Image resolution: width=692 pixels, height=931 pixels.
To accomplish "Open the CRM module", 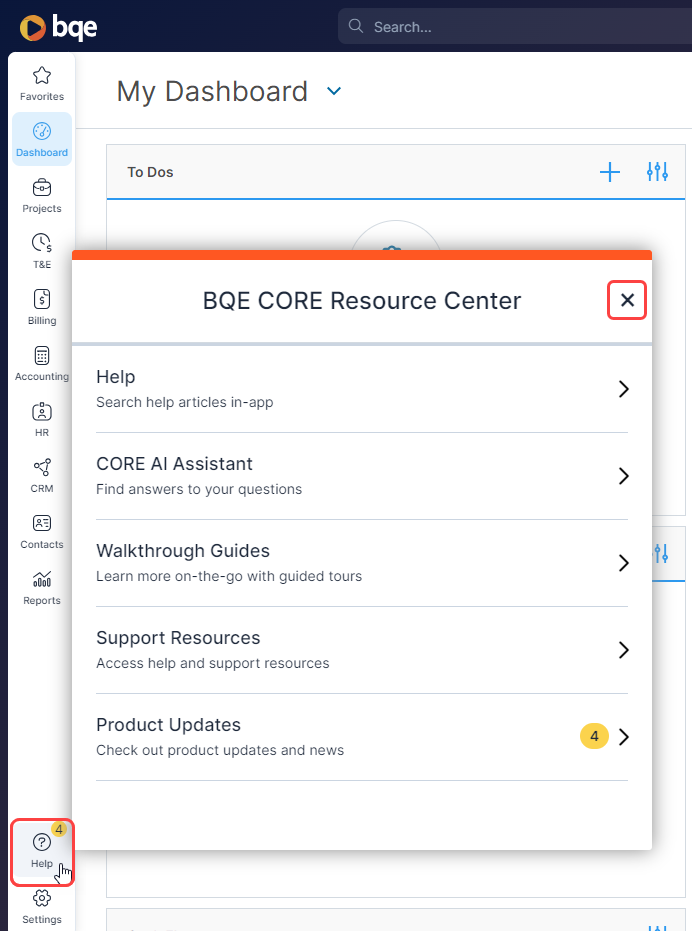I will [x=42, y=475].
